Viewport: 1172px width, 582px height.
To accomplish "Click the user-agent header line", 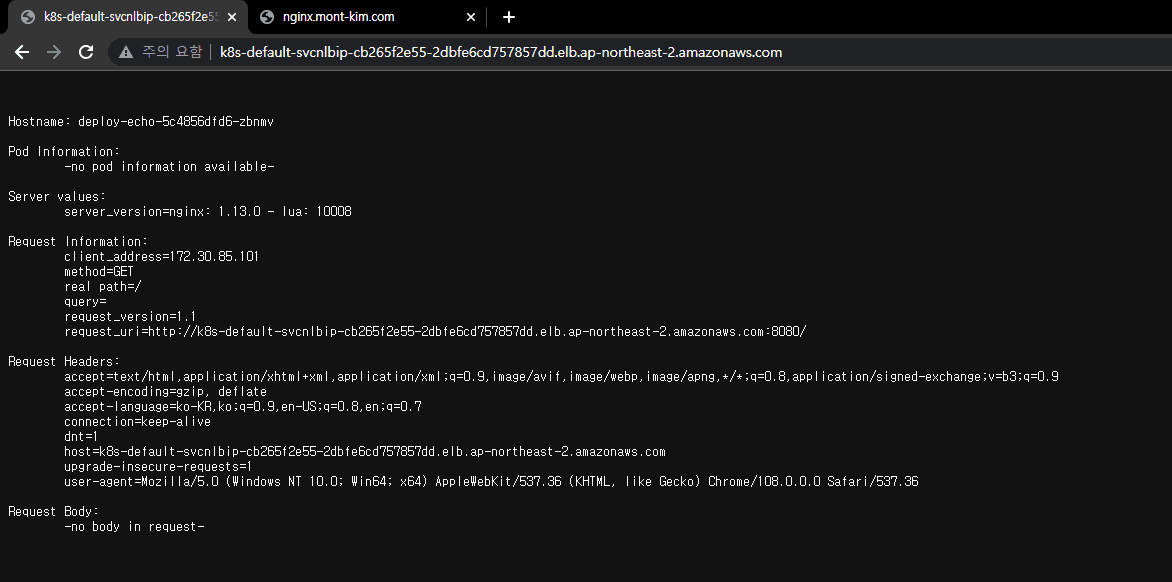I will click(x=490, y=482).
